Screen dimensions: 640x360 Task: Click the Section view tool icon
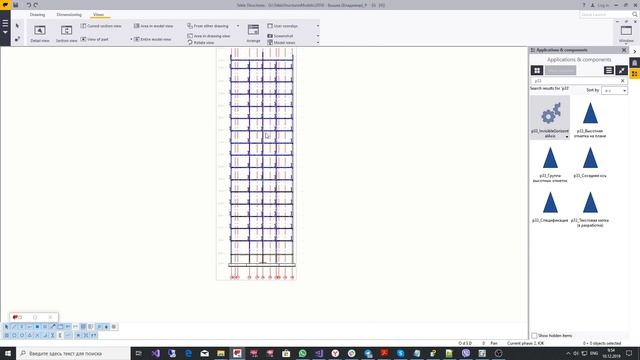pos(66,31)
